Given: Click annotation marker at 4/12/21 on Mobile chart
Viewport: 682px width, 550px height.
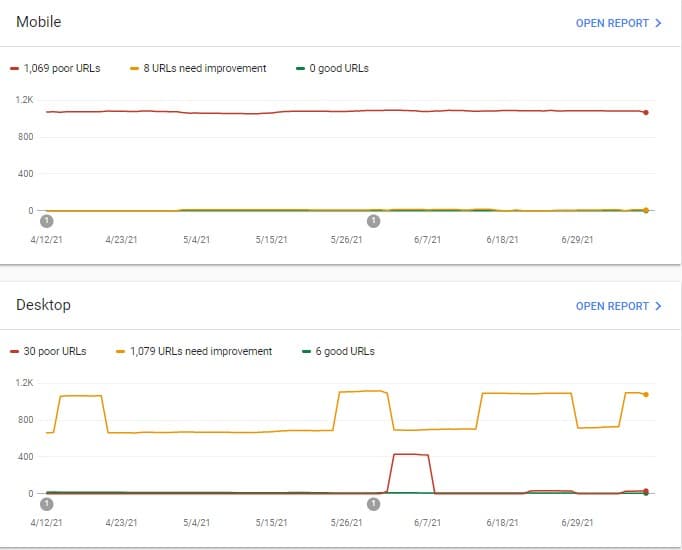Looking at the screenshot, I should pyautogui.click(x=46, y=221).
